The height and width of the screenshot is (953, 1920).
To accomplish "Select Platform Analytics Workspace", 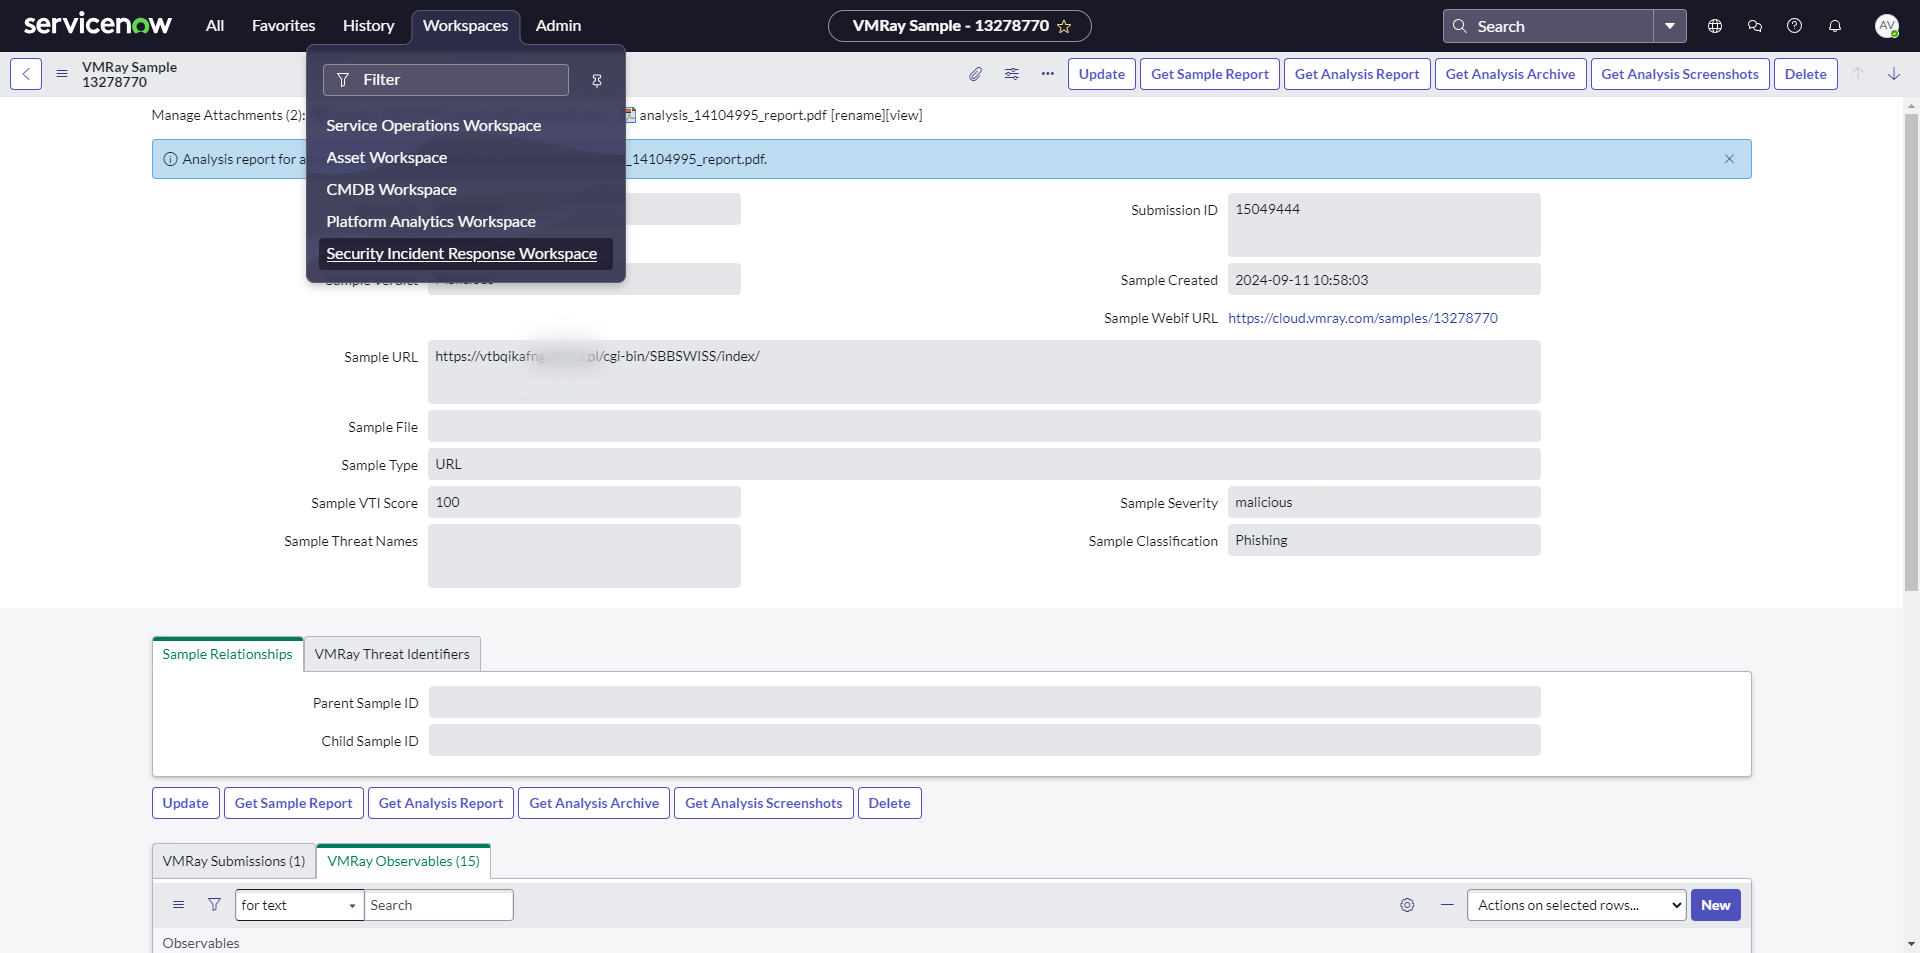I will pyautogui.click(x=430, y=222).
